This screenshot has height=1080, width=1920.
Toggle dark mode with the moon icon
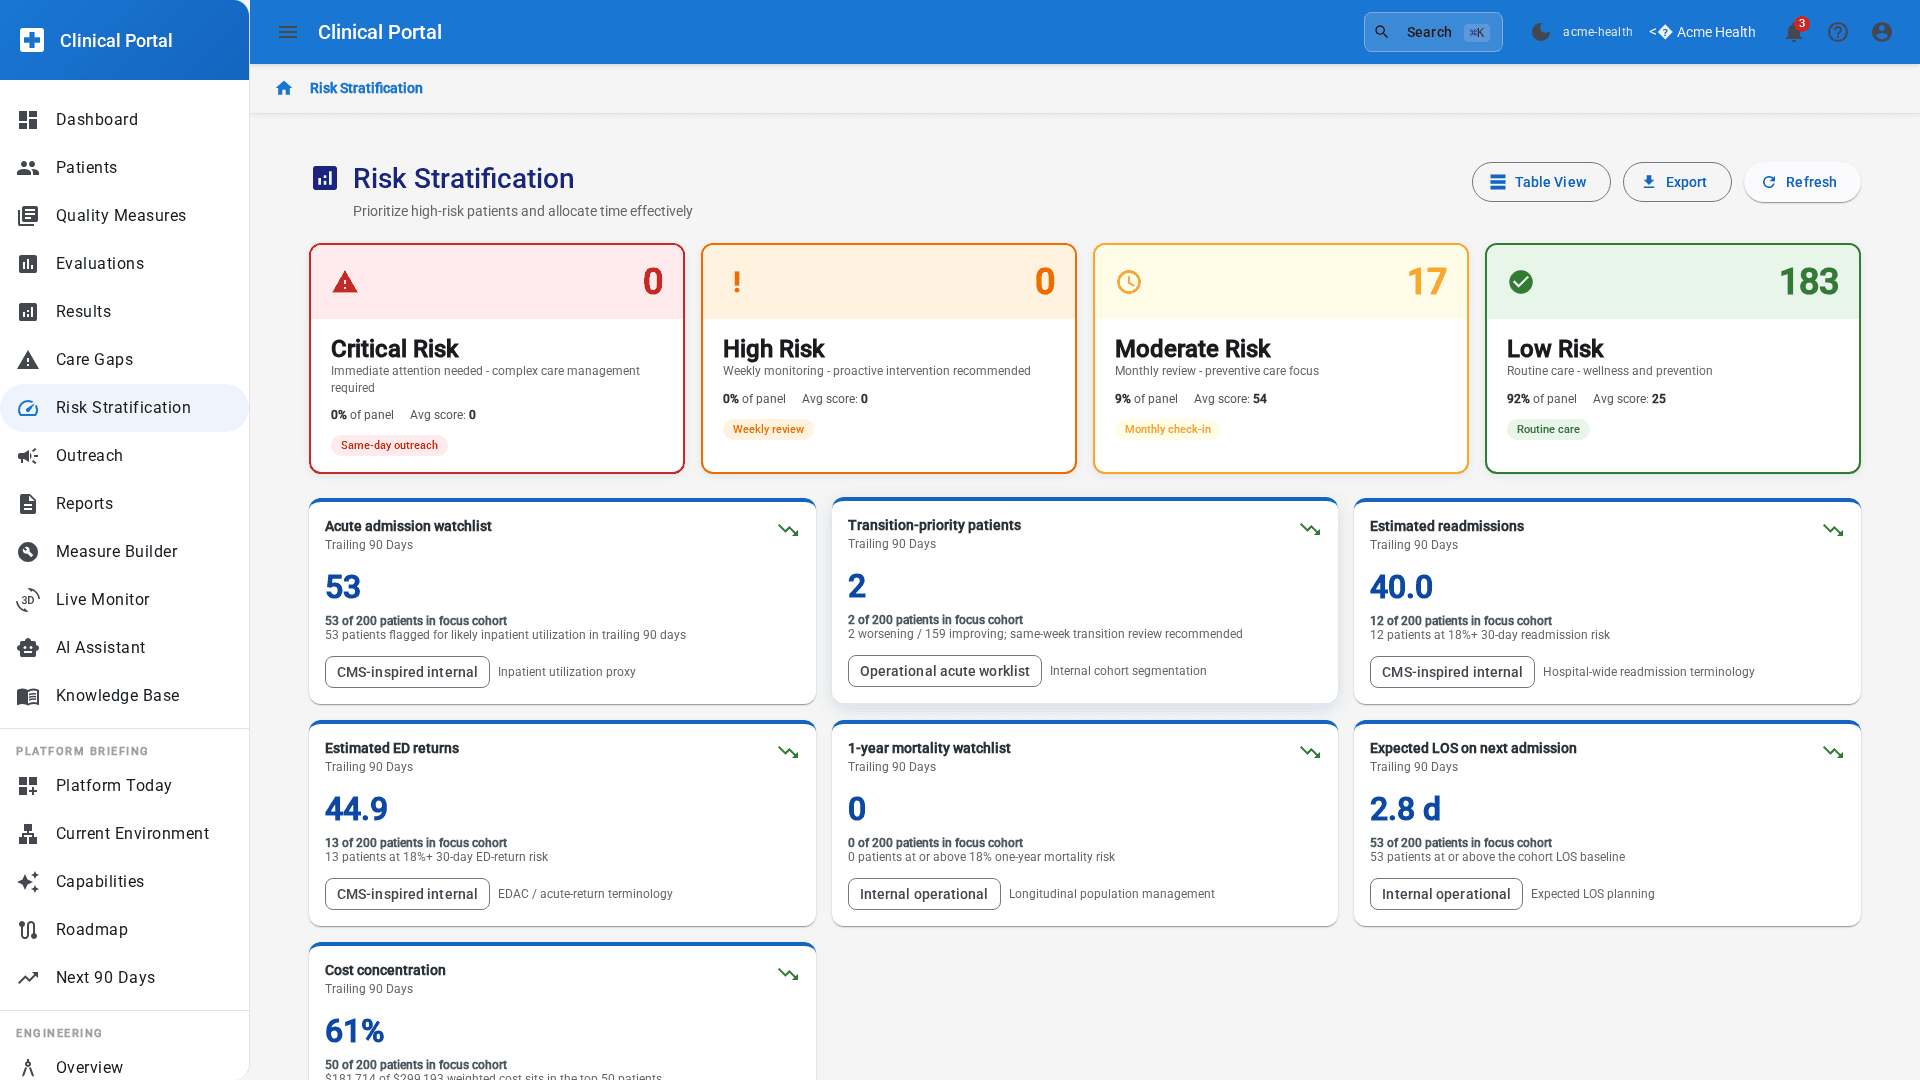coord(1541,31)
